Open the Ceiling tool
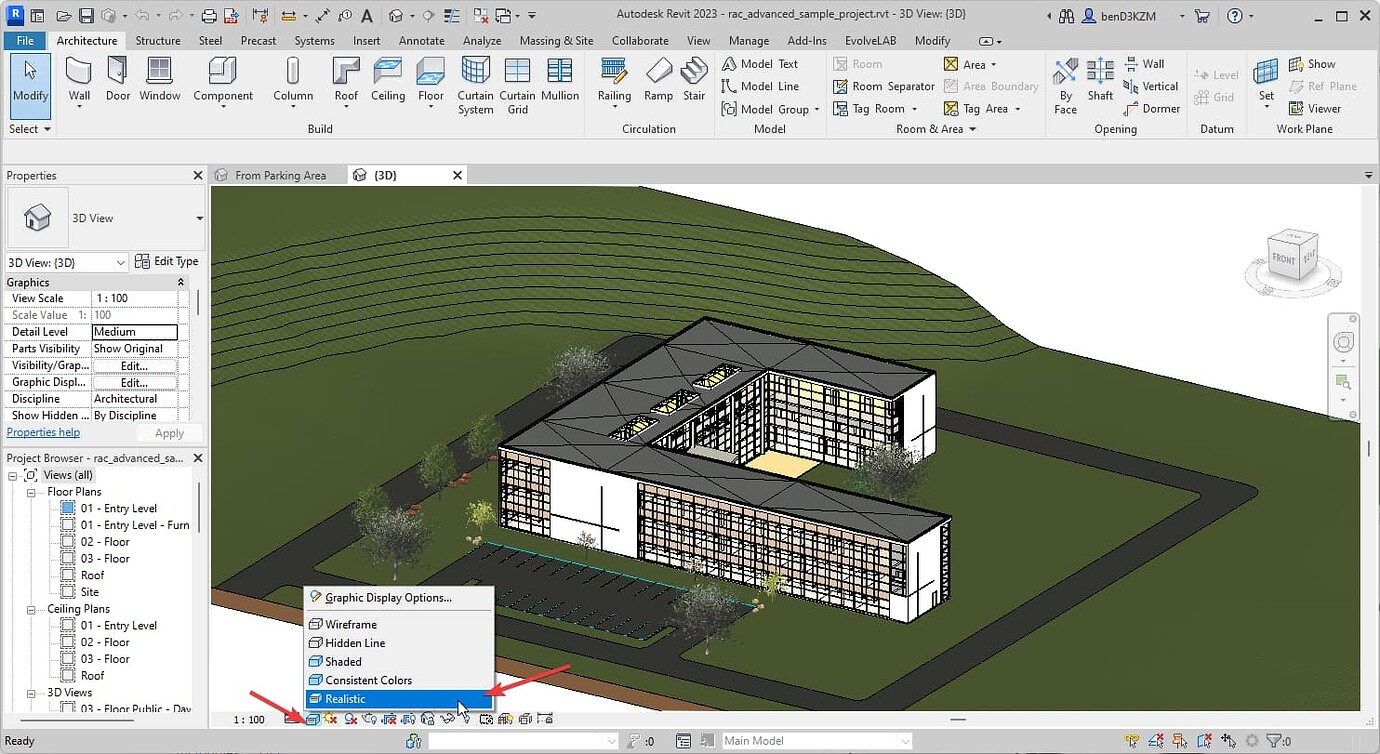This screenshot has height=754, width=1380. pos(388,80)
